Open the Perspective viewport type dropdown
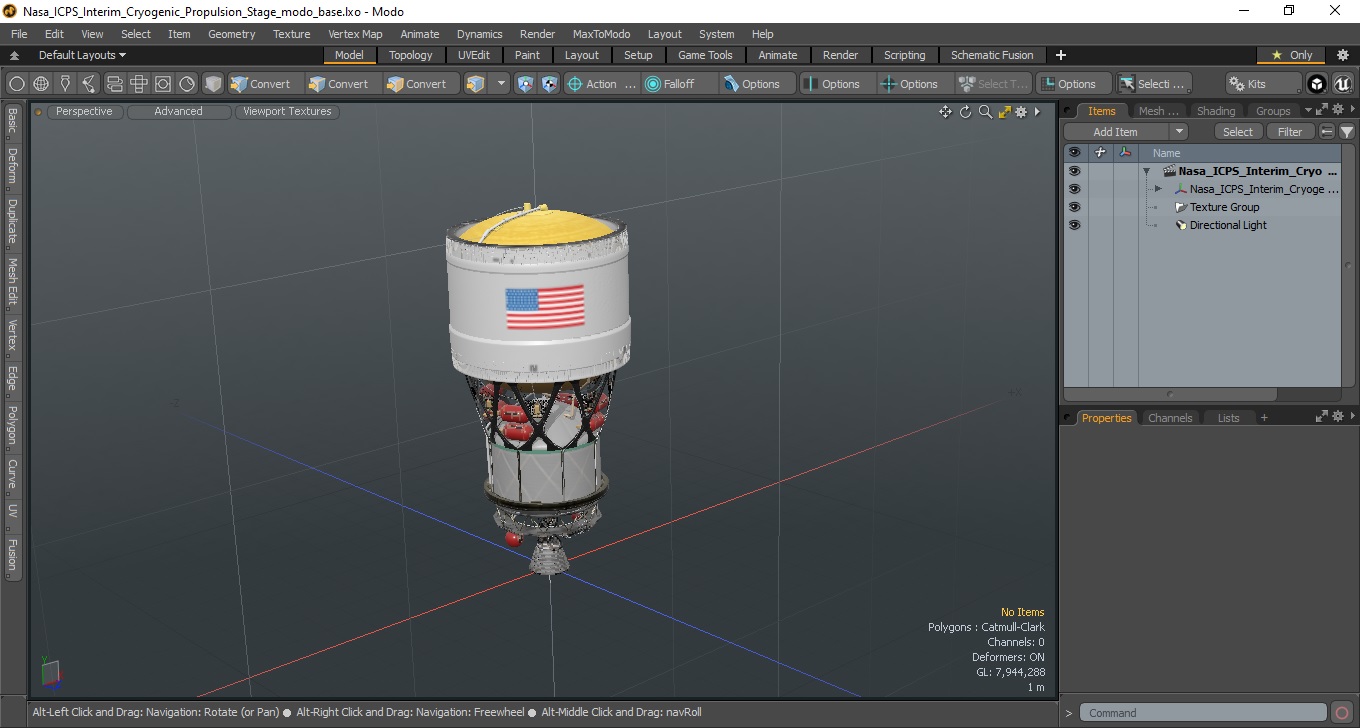The width and height of the screenshot is (1360, 728). (85, 111)
